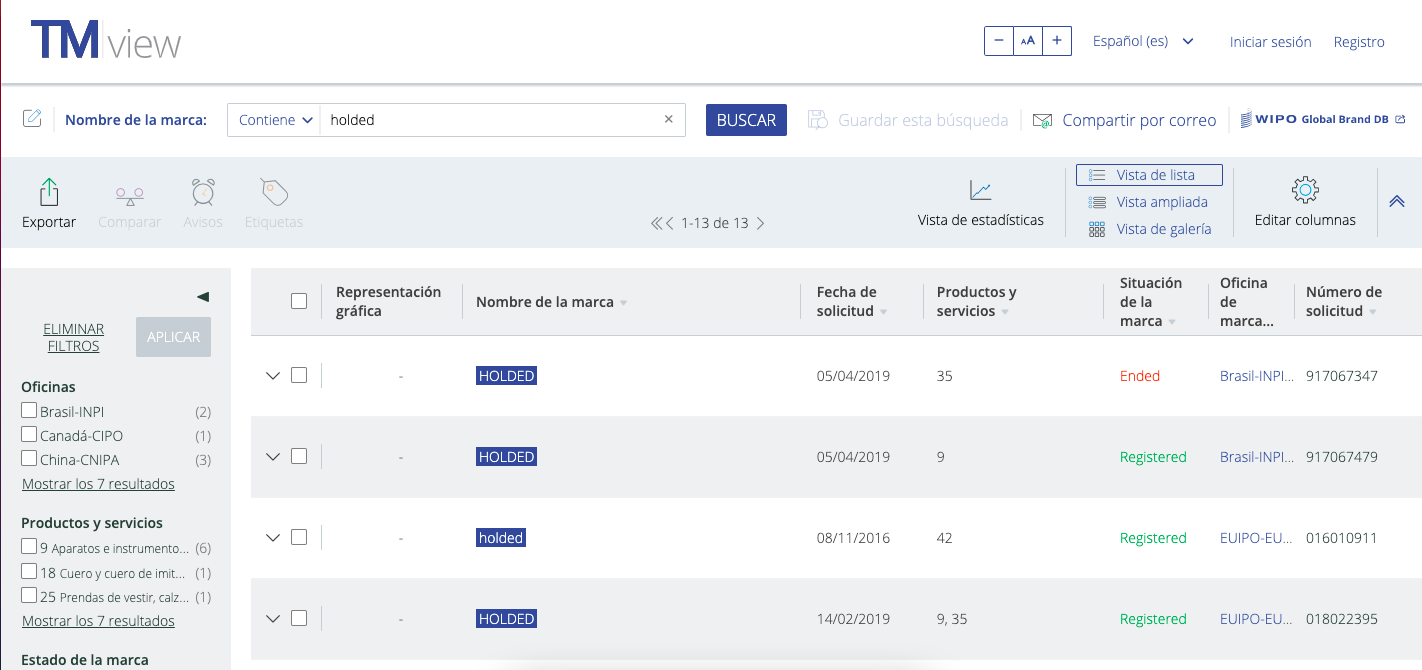
Task: Enable the China-CNIPA filter checkbox
Action: [28, 461]
